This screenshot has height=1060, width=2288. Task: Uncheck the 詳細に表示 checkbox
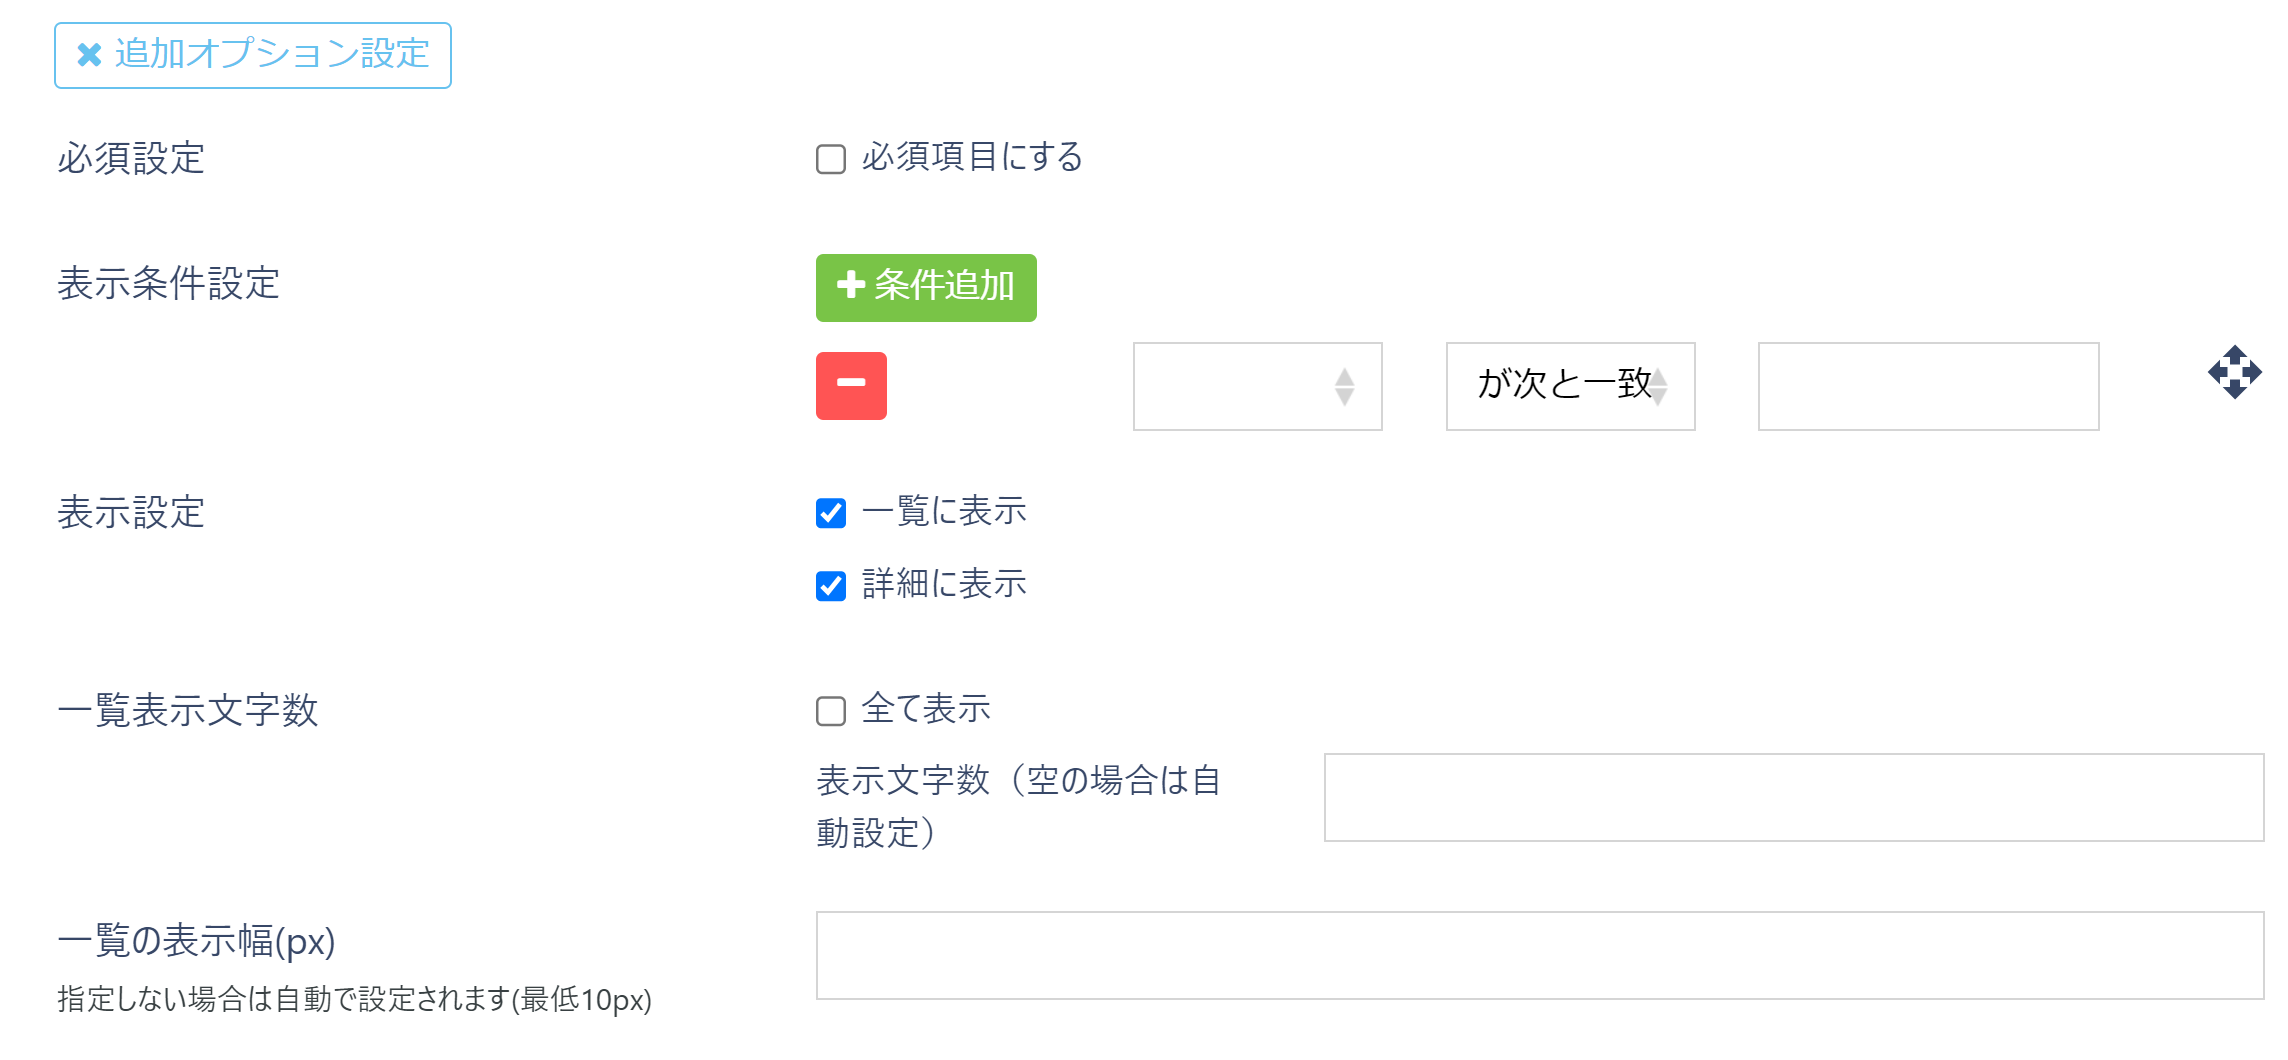[x=829, y=584]
